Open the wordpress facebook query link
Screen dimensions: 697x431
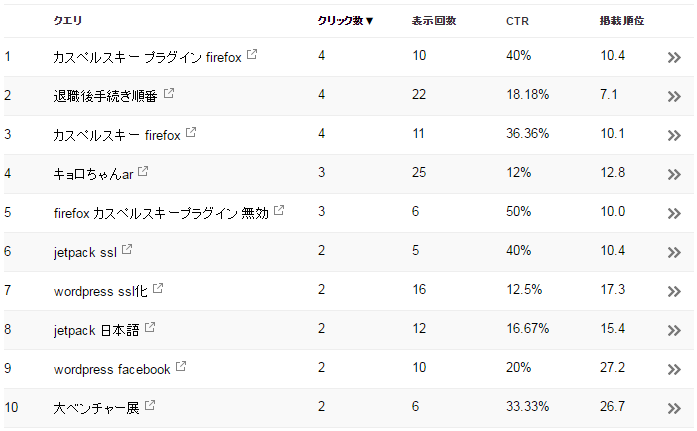(x=112, y=369)
